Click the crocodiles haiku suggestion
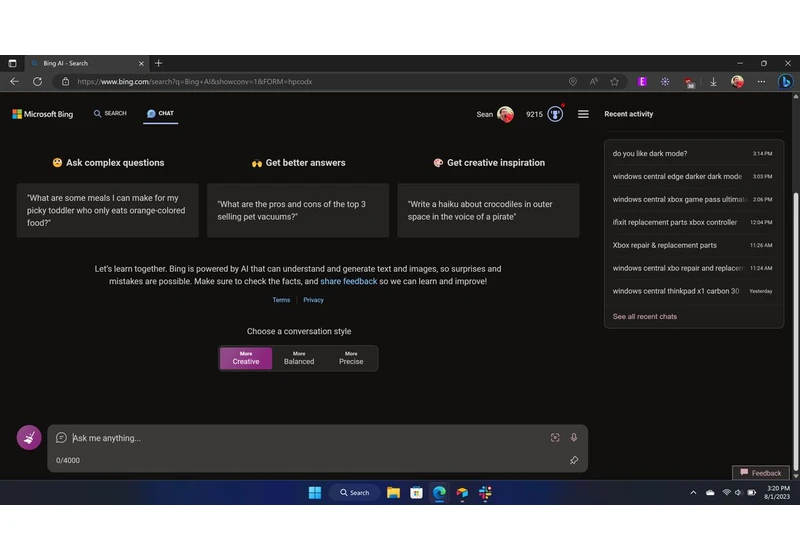Viewport: 800px width, 560px height. 488,210
